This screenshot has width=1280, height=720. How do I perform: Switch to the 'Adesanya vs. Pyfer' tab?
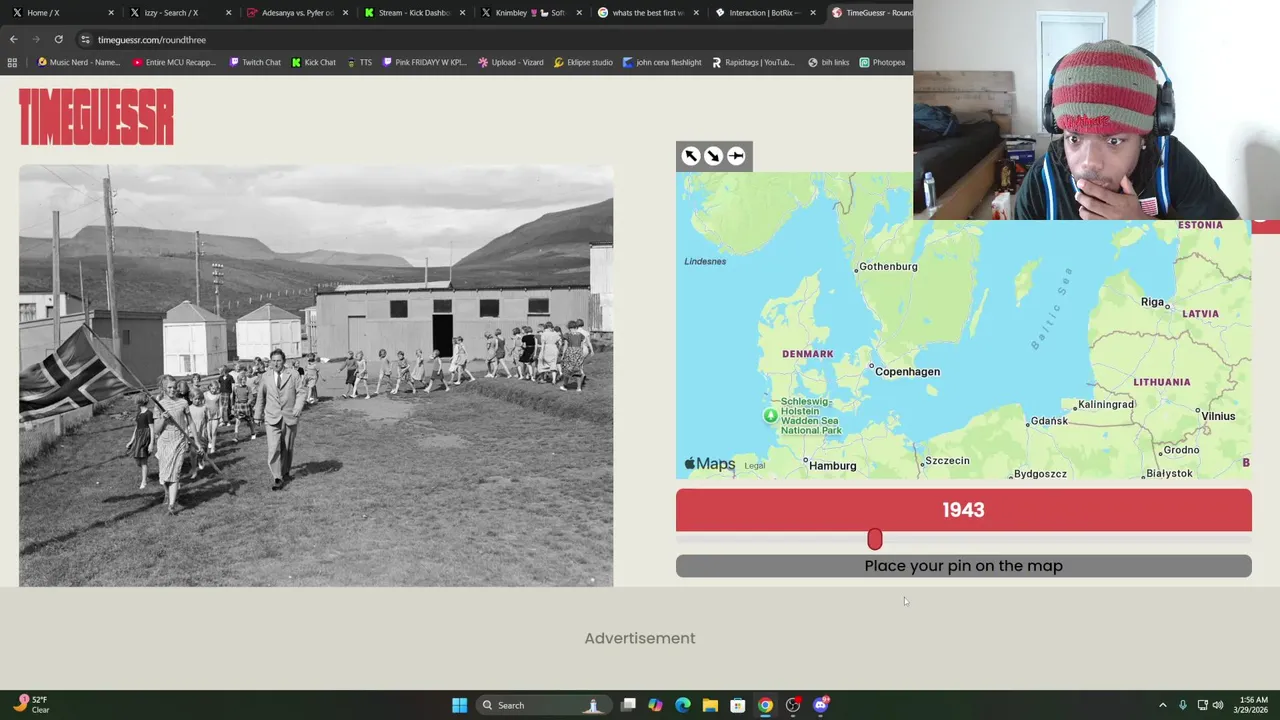[297, 13]
